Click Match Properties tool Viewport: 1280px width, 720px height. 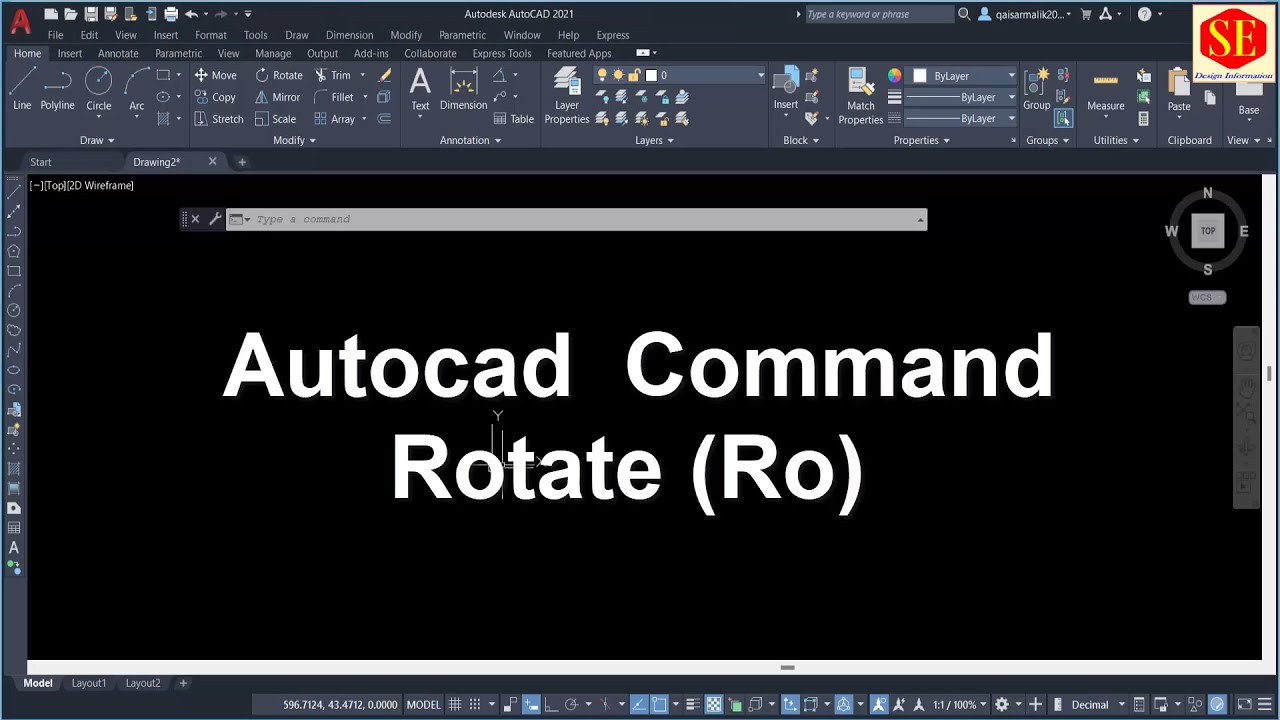pos(860,96)
